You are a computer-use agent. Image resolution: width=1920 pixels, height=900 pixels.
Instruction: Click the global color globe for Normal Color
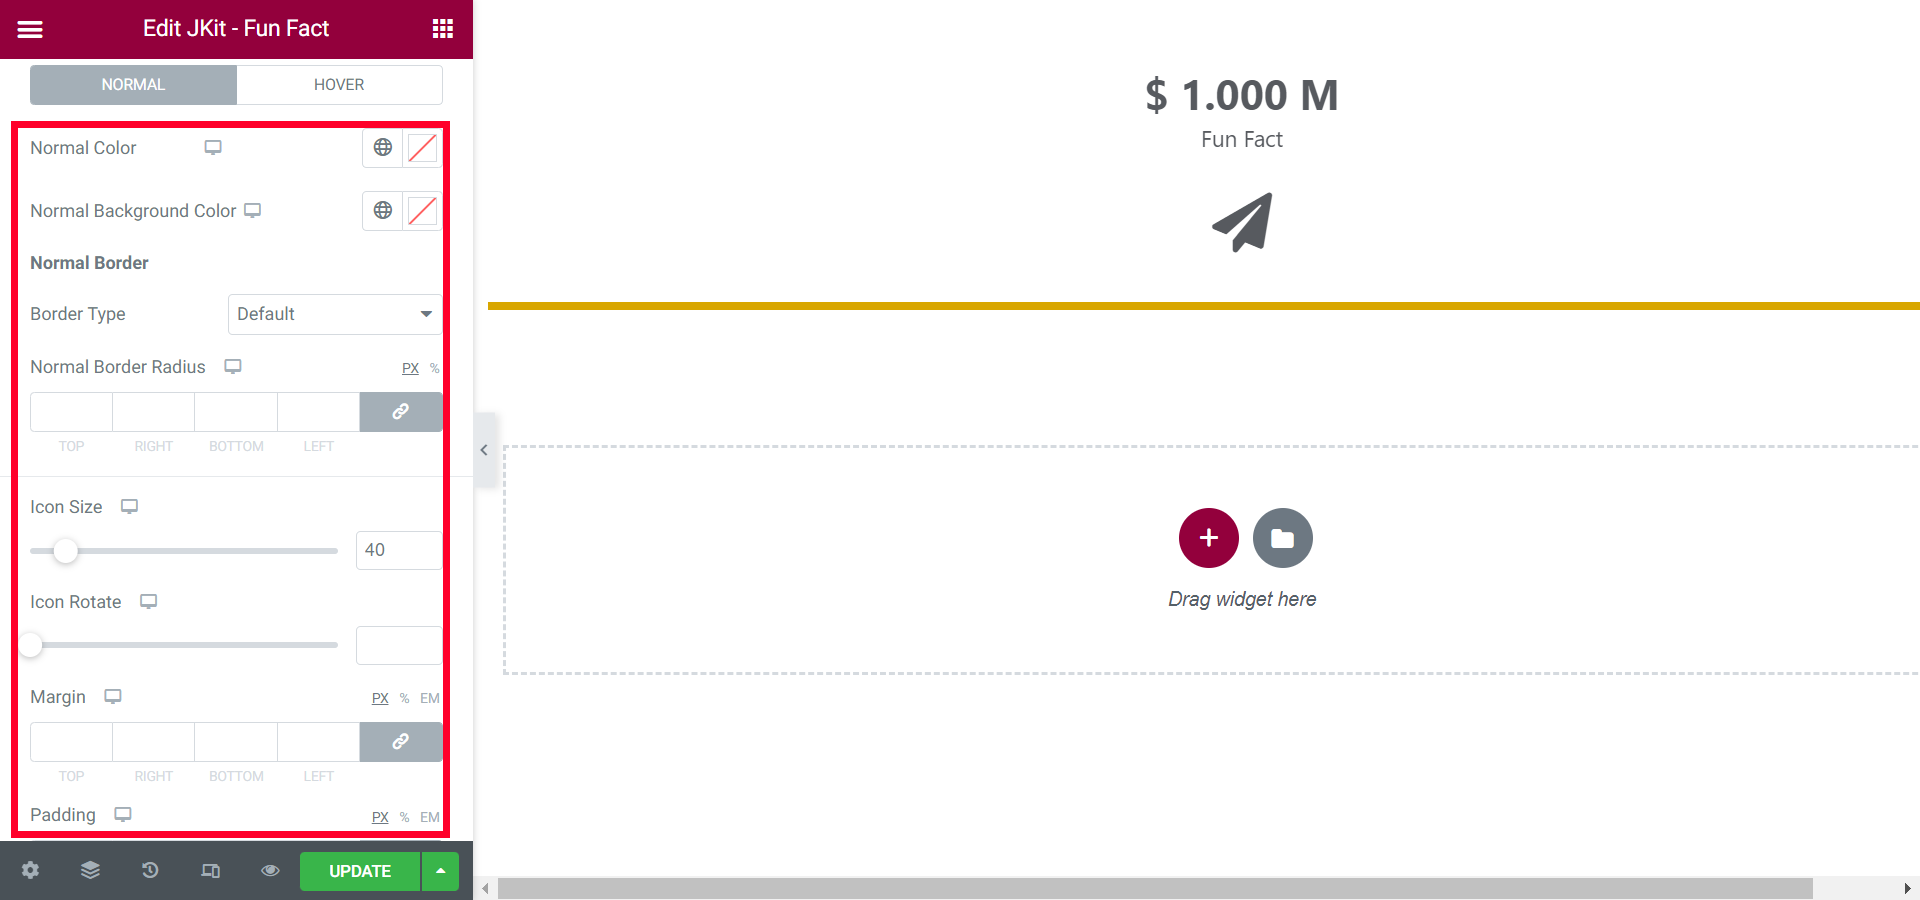[x=383, y=148]
